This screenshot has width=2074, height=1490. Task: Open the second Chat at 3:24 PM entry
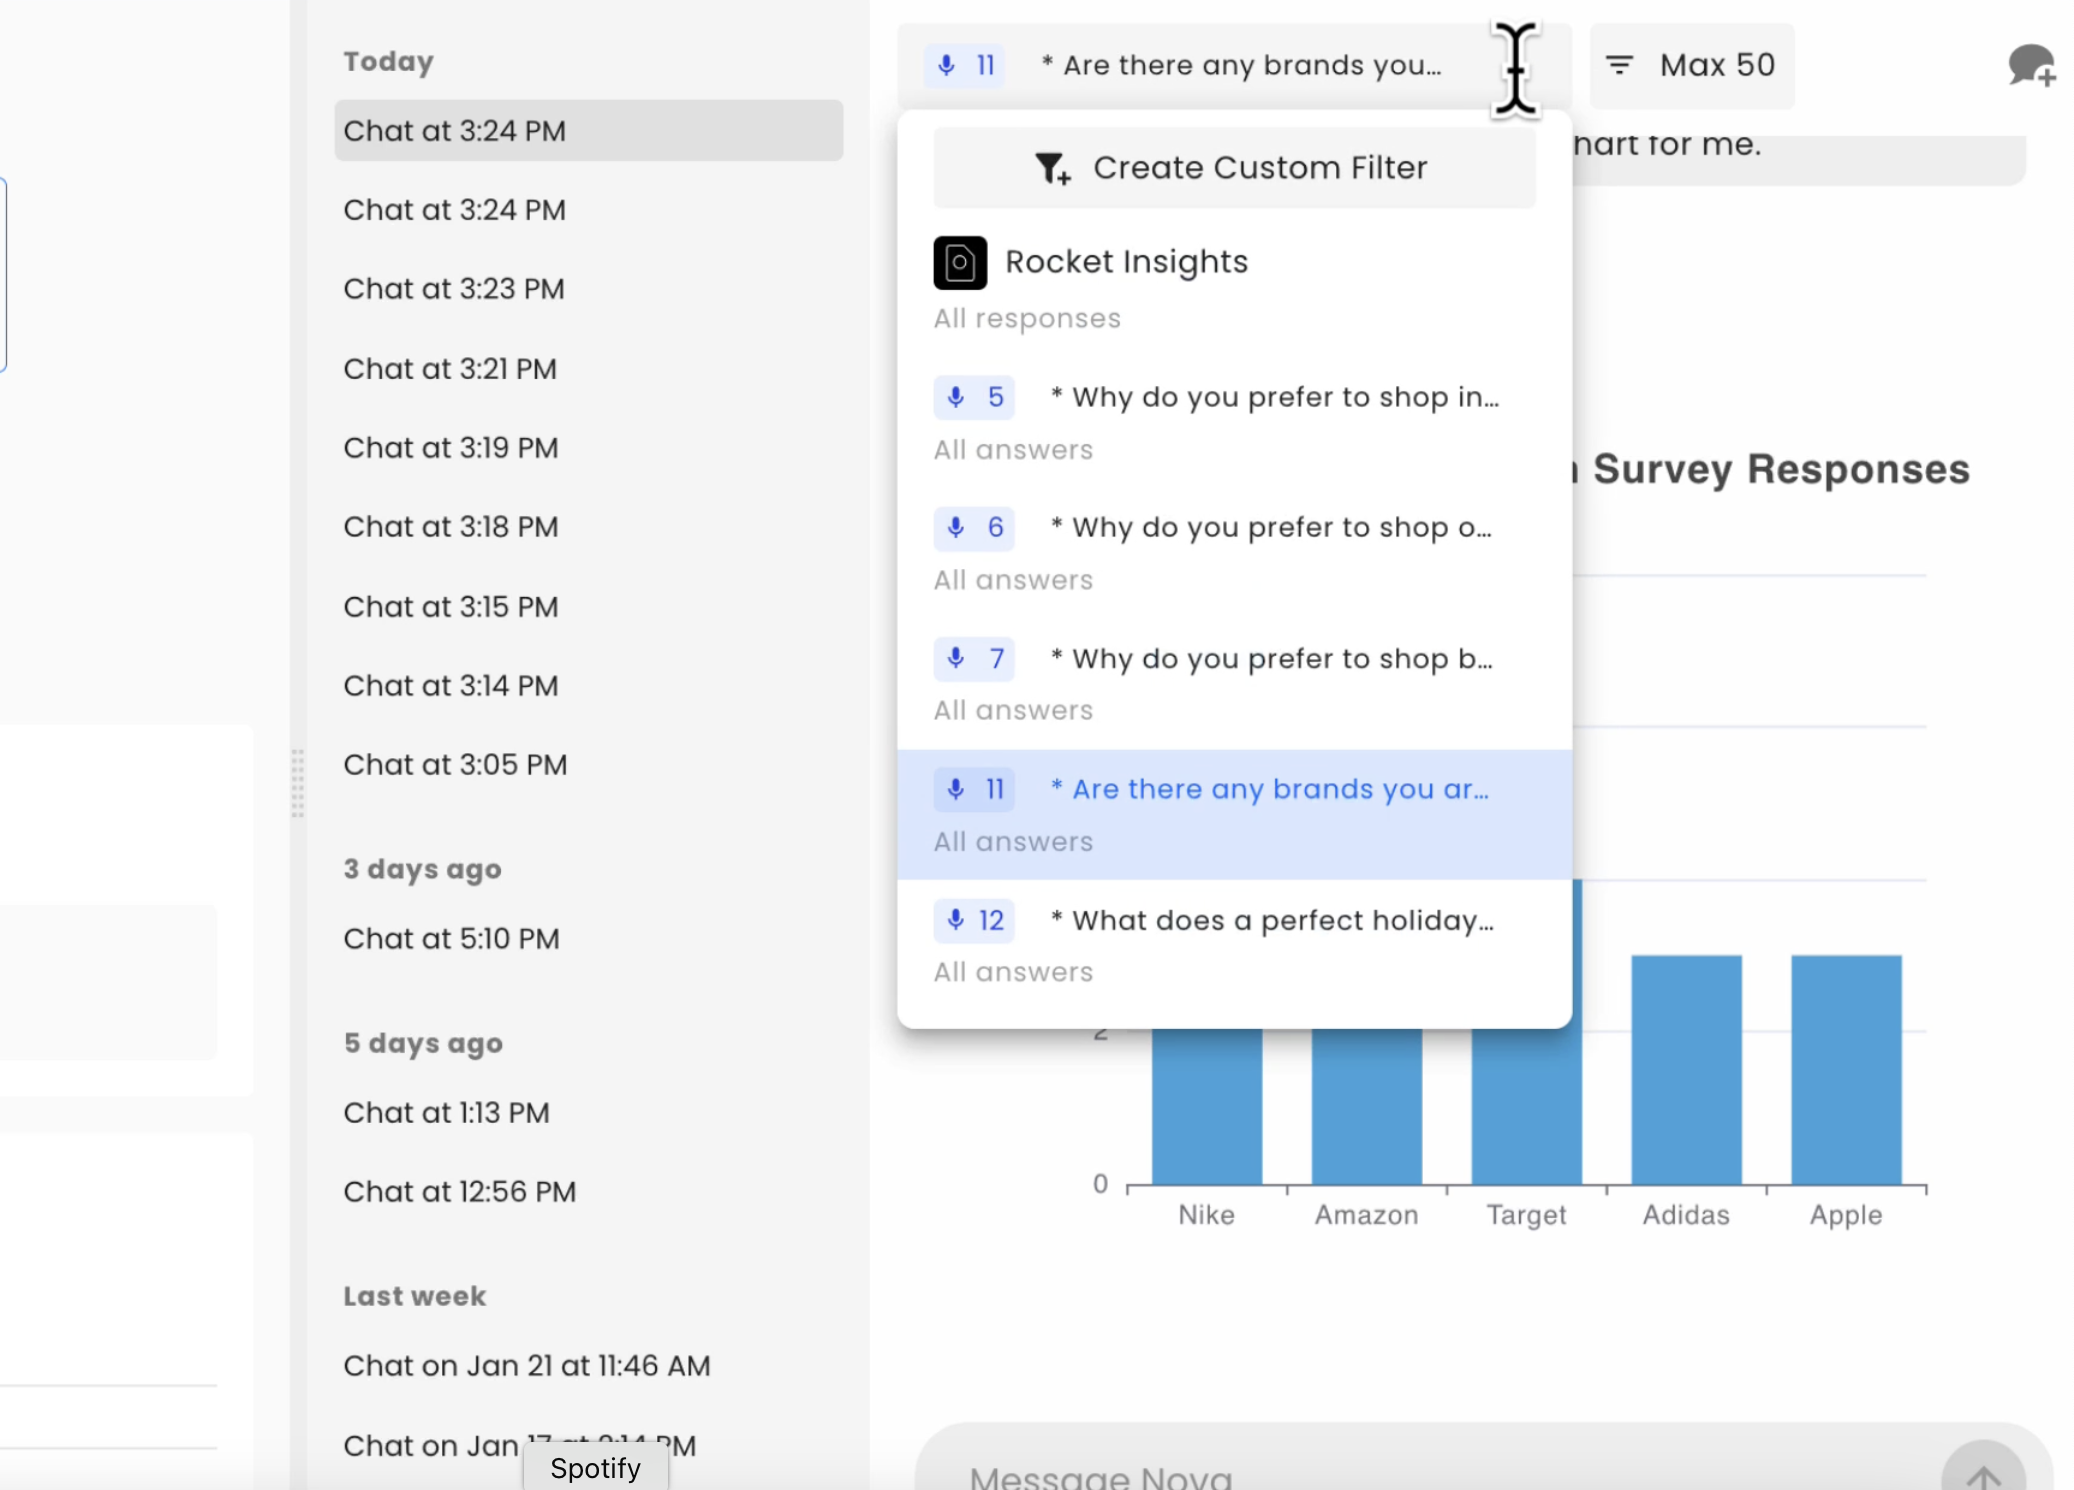pyautogui.click(x=588, y=210)
